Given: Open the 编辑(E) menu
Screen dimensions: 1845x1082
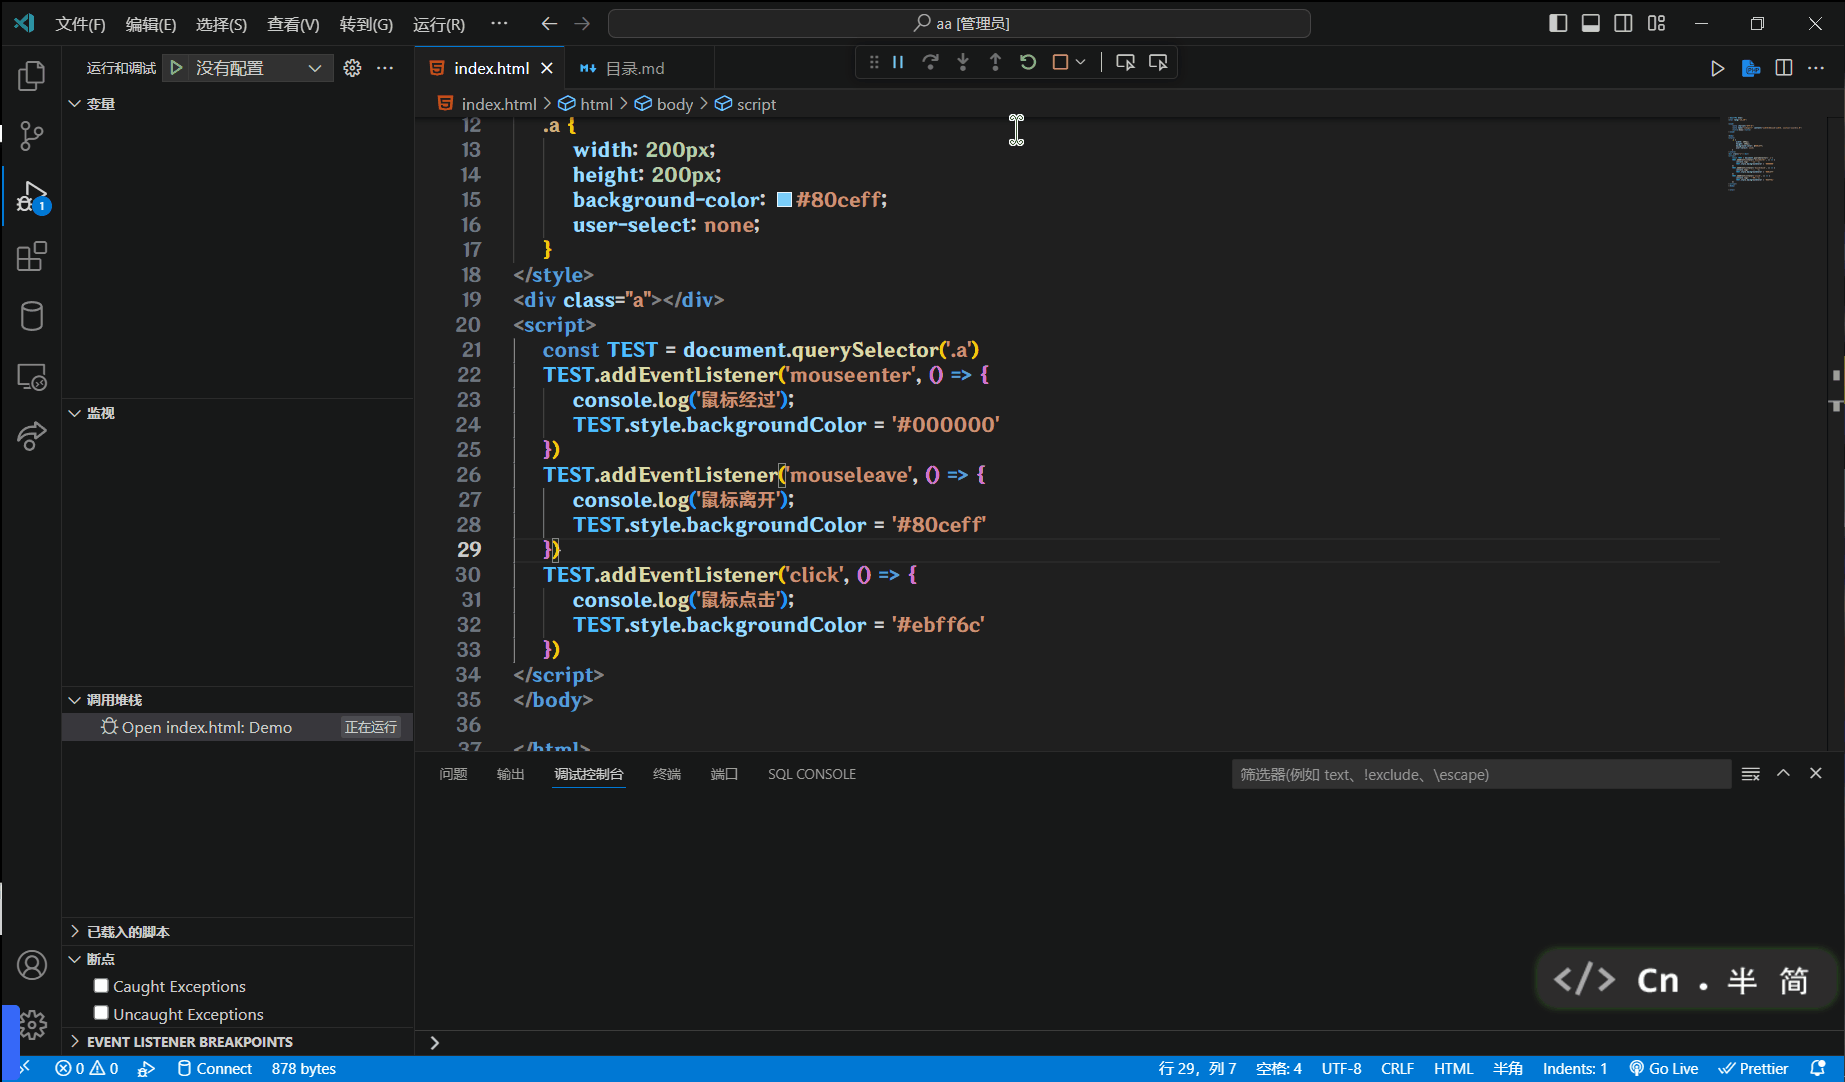Looking at the screenshot, I should click(x=151, y=24).
